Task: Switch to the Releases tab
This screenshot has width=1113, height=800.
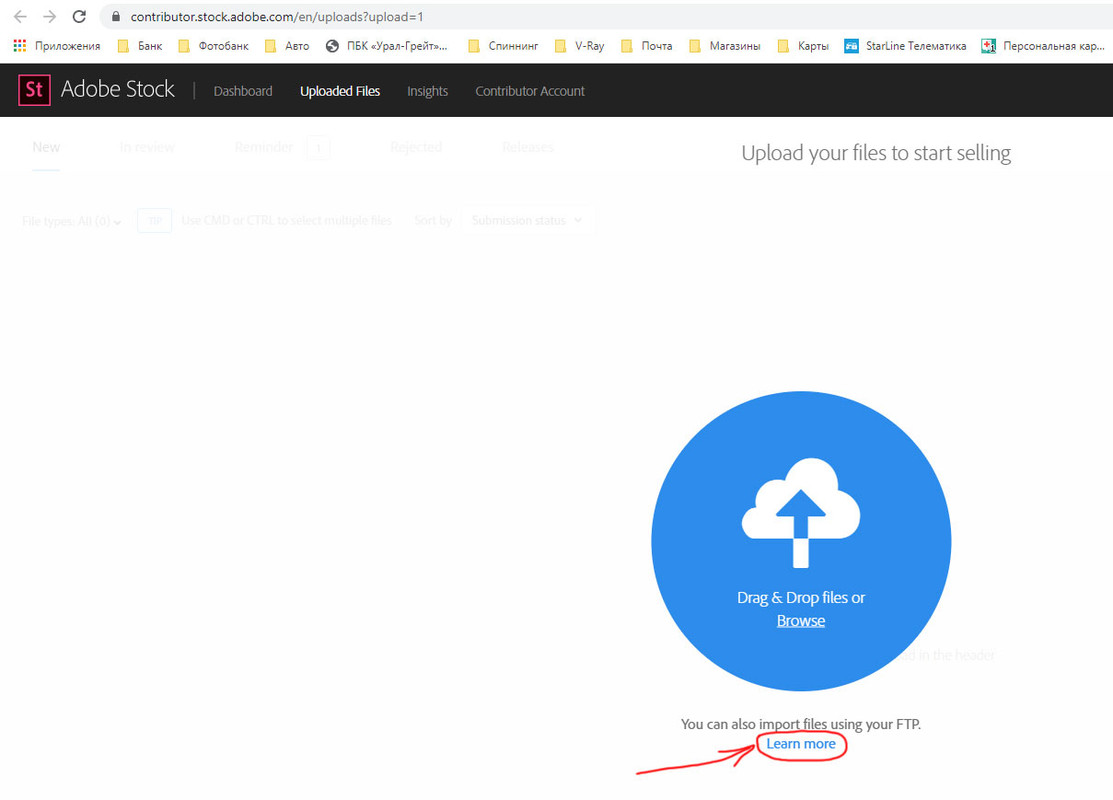Action: (527, 147)
